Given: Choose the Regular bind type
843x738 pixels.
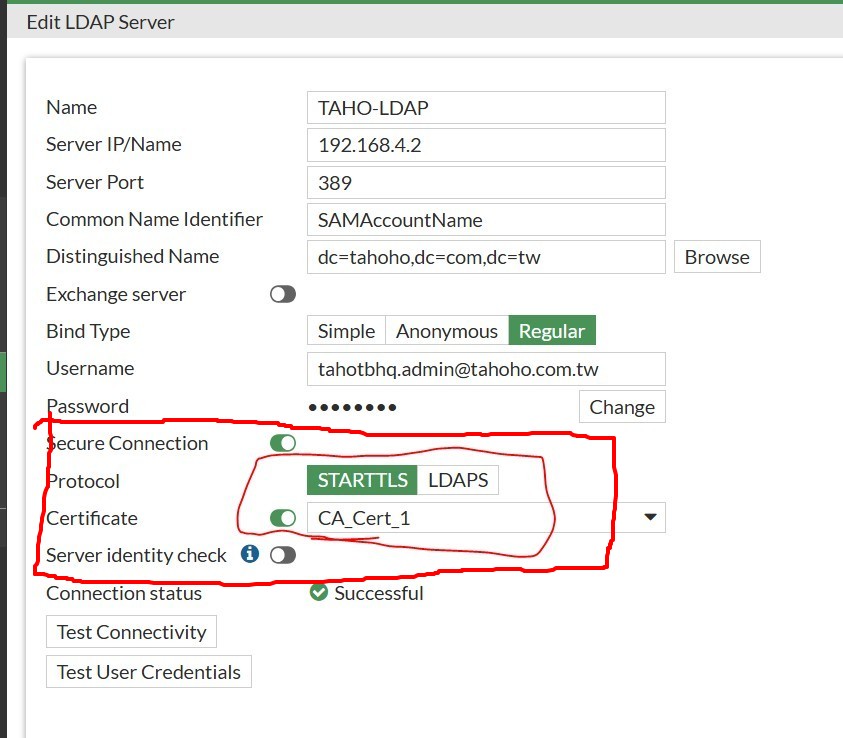Looking at the screenshot, I should (552, 331).
